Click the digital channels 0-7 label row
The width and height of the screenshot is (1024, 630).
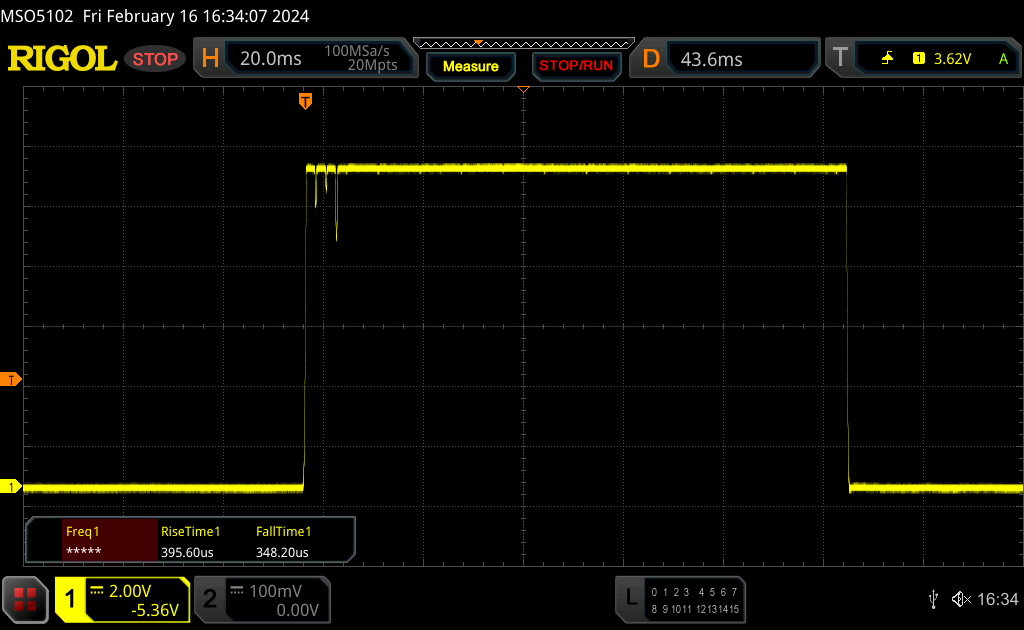pos(694,592)
